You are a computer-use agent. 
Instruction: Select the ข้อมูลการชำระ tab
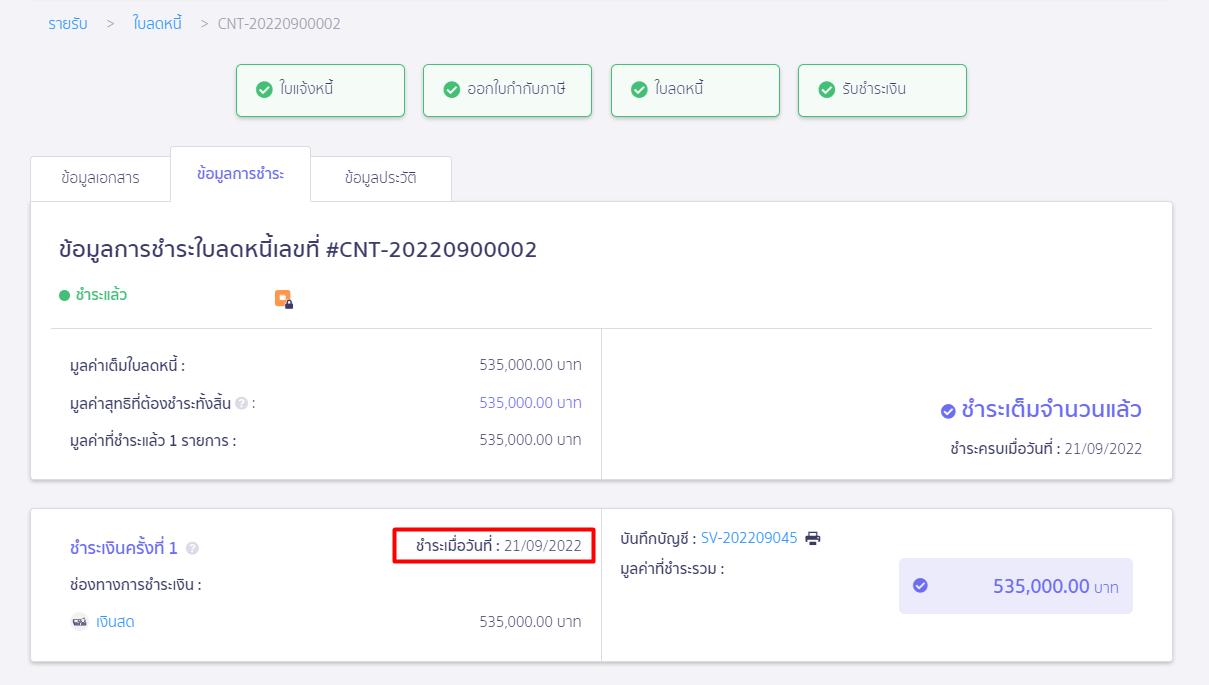click(240, 174)
